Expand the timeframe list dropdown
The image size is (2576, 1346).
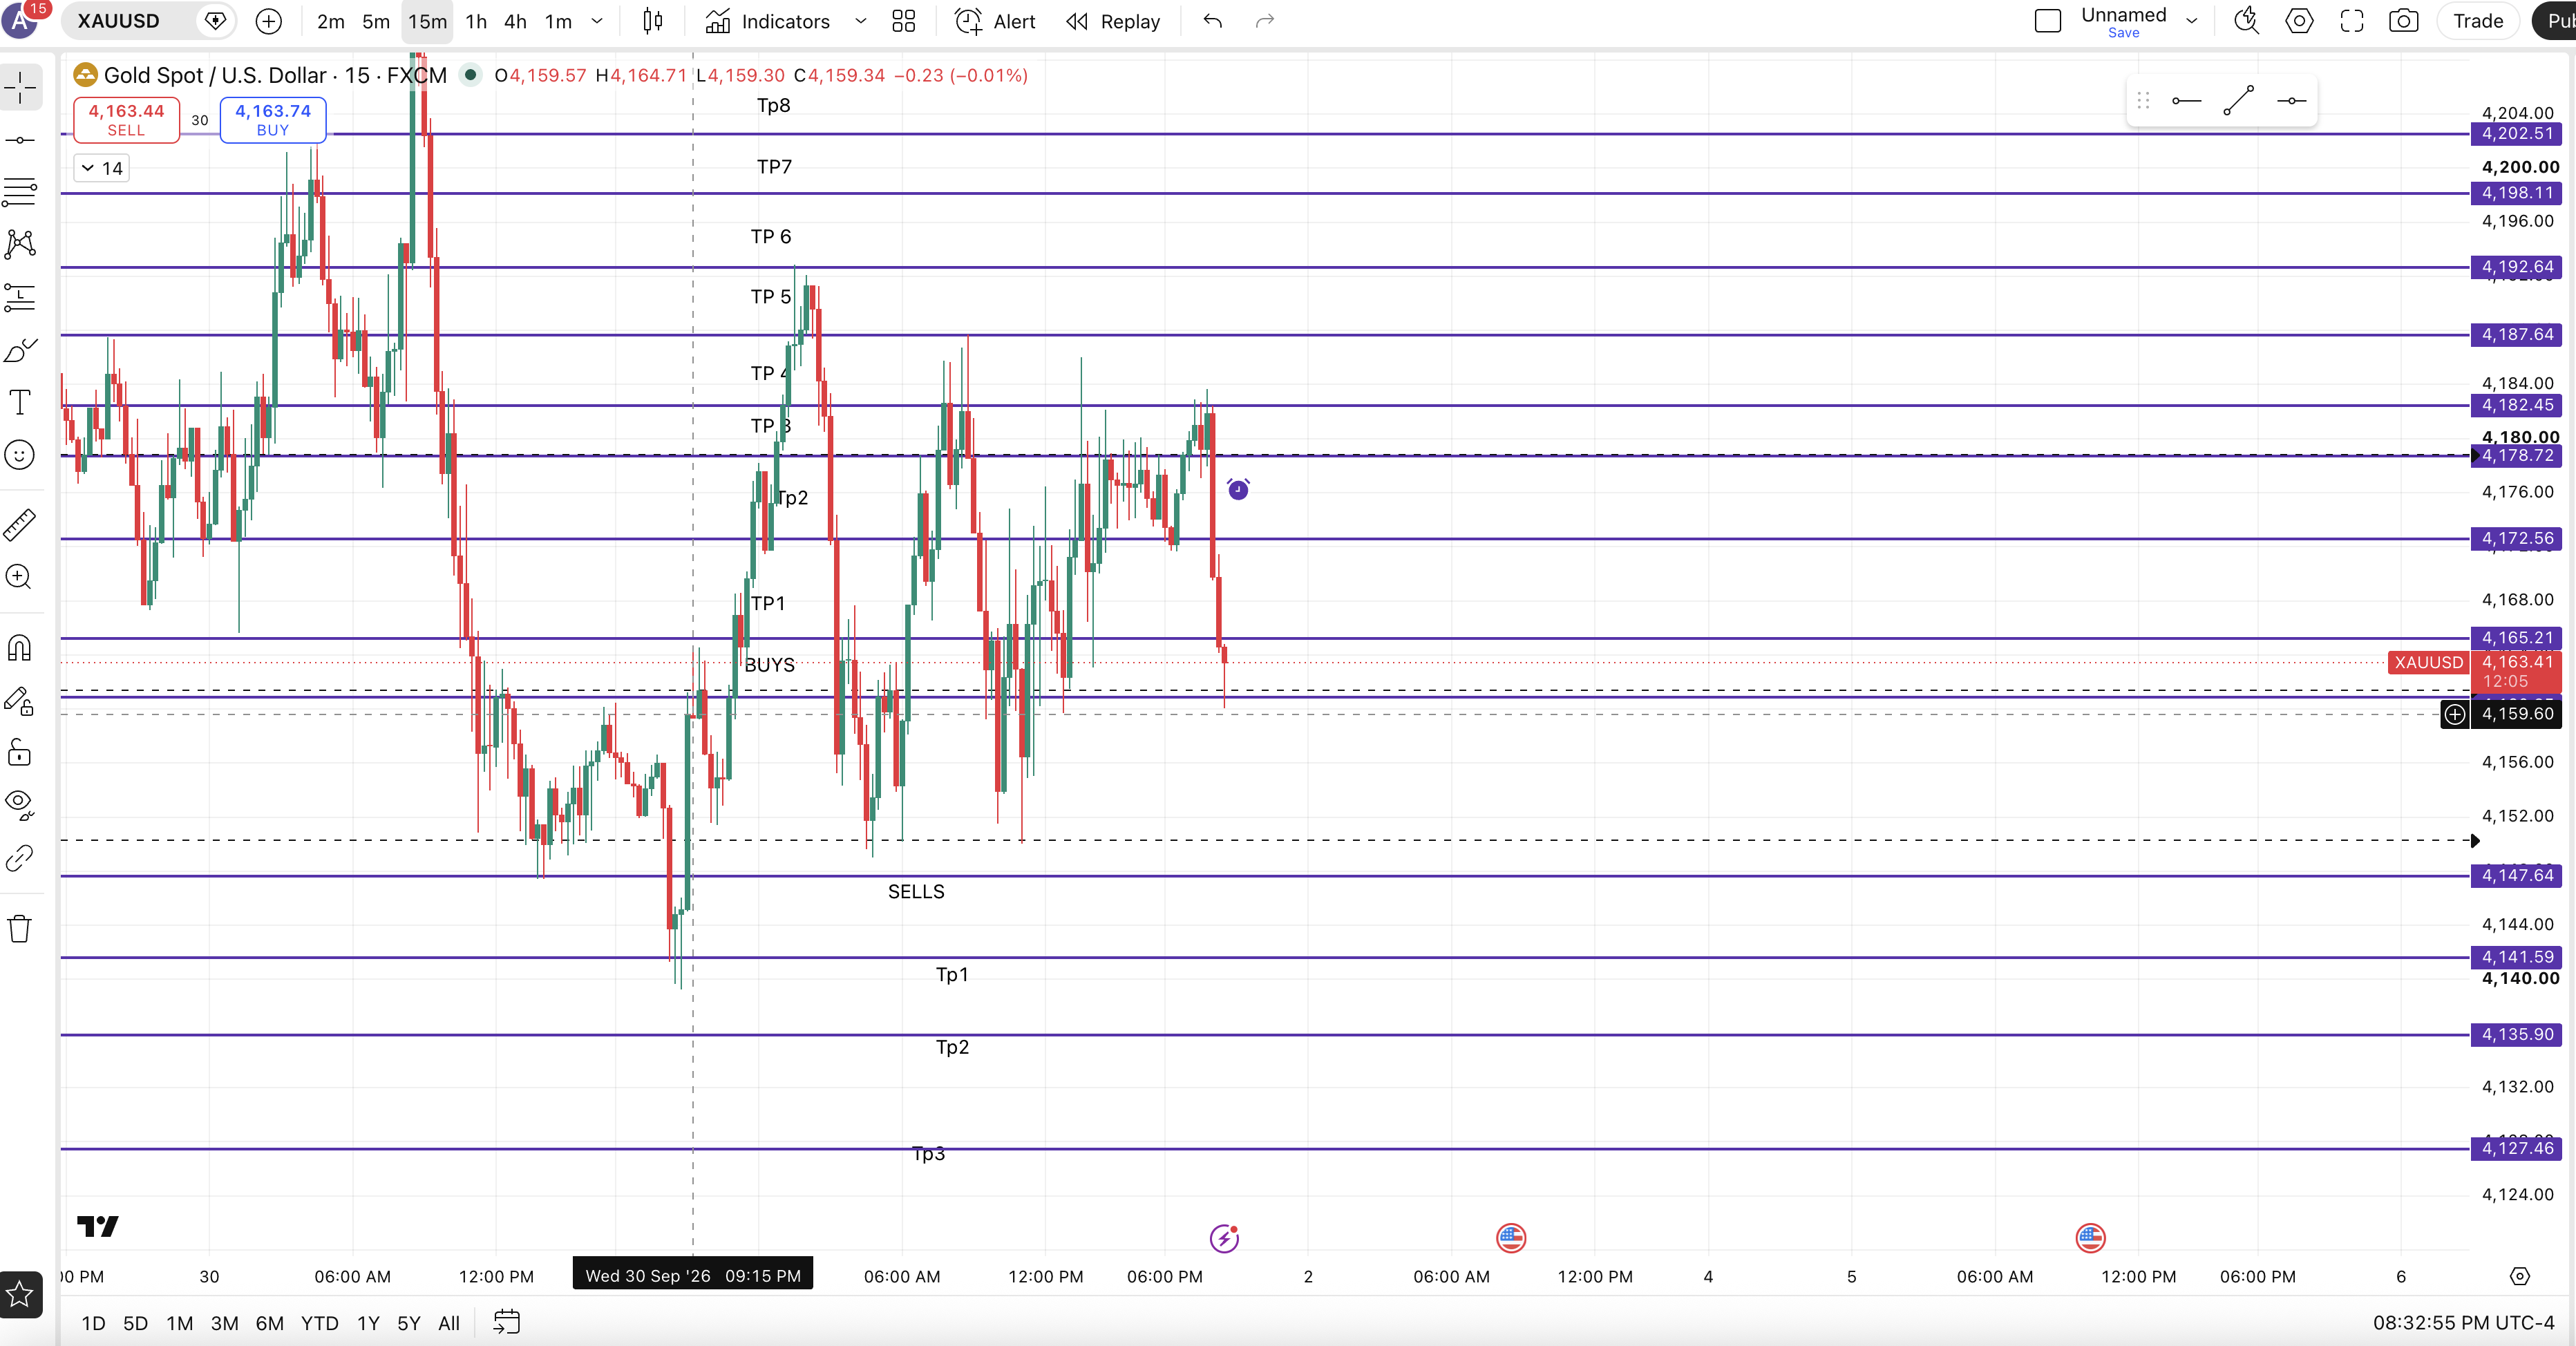(597, 21)
